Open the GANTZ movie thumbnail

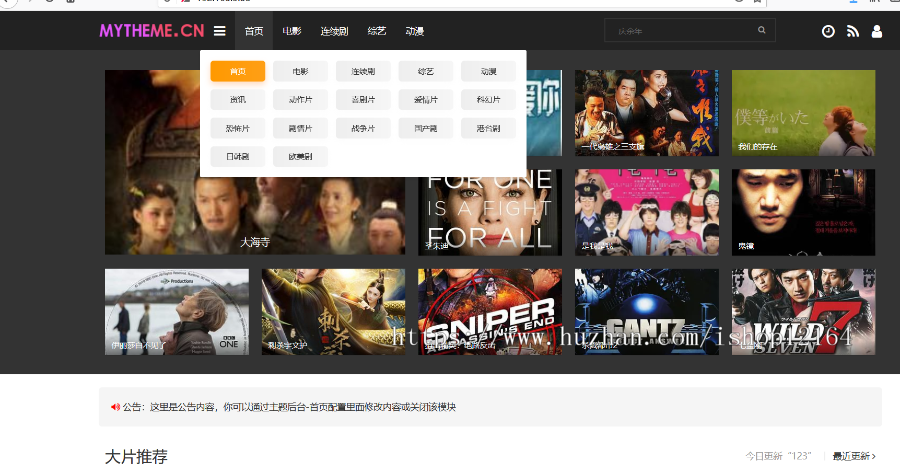(646, 312)
